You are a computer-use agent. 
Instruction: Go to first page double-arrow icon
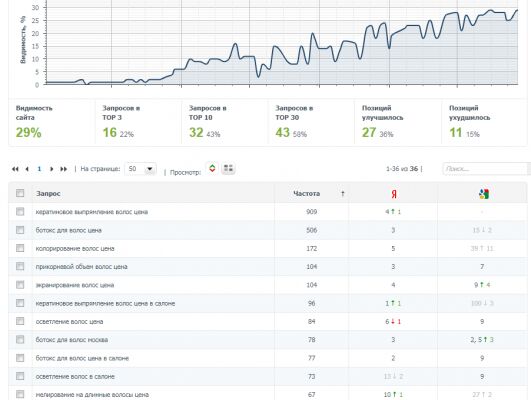15,169
